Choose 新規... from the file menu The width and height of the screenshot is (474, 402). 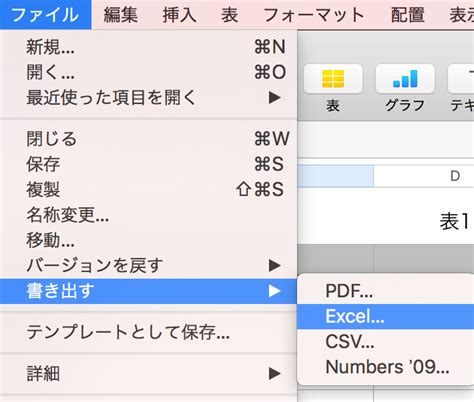(x=148, y=47)
